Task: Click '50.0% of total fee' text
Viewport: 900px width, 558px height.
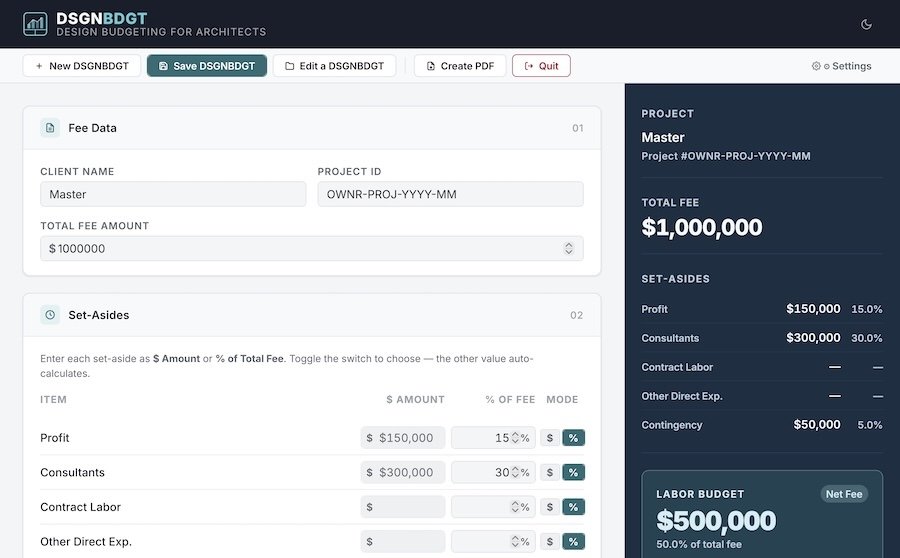Action: click(699, 544)
